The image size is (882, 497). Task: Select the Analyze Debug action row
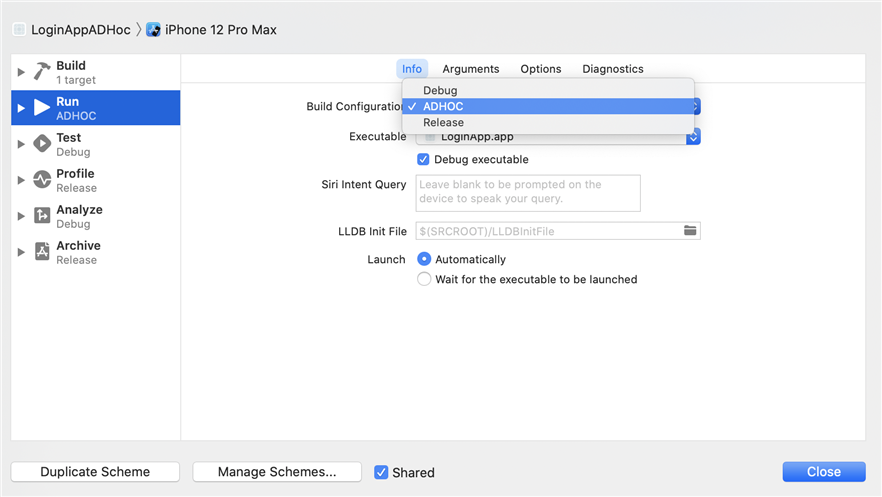click(96, 216)
